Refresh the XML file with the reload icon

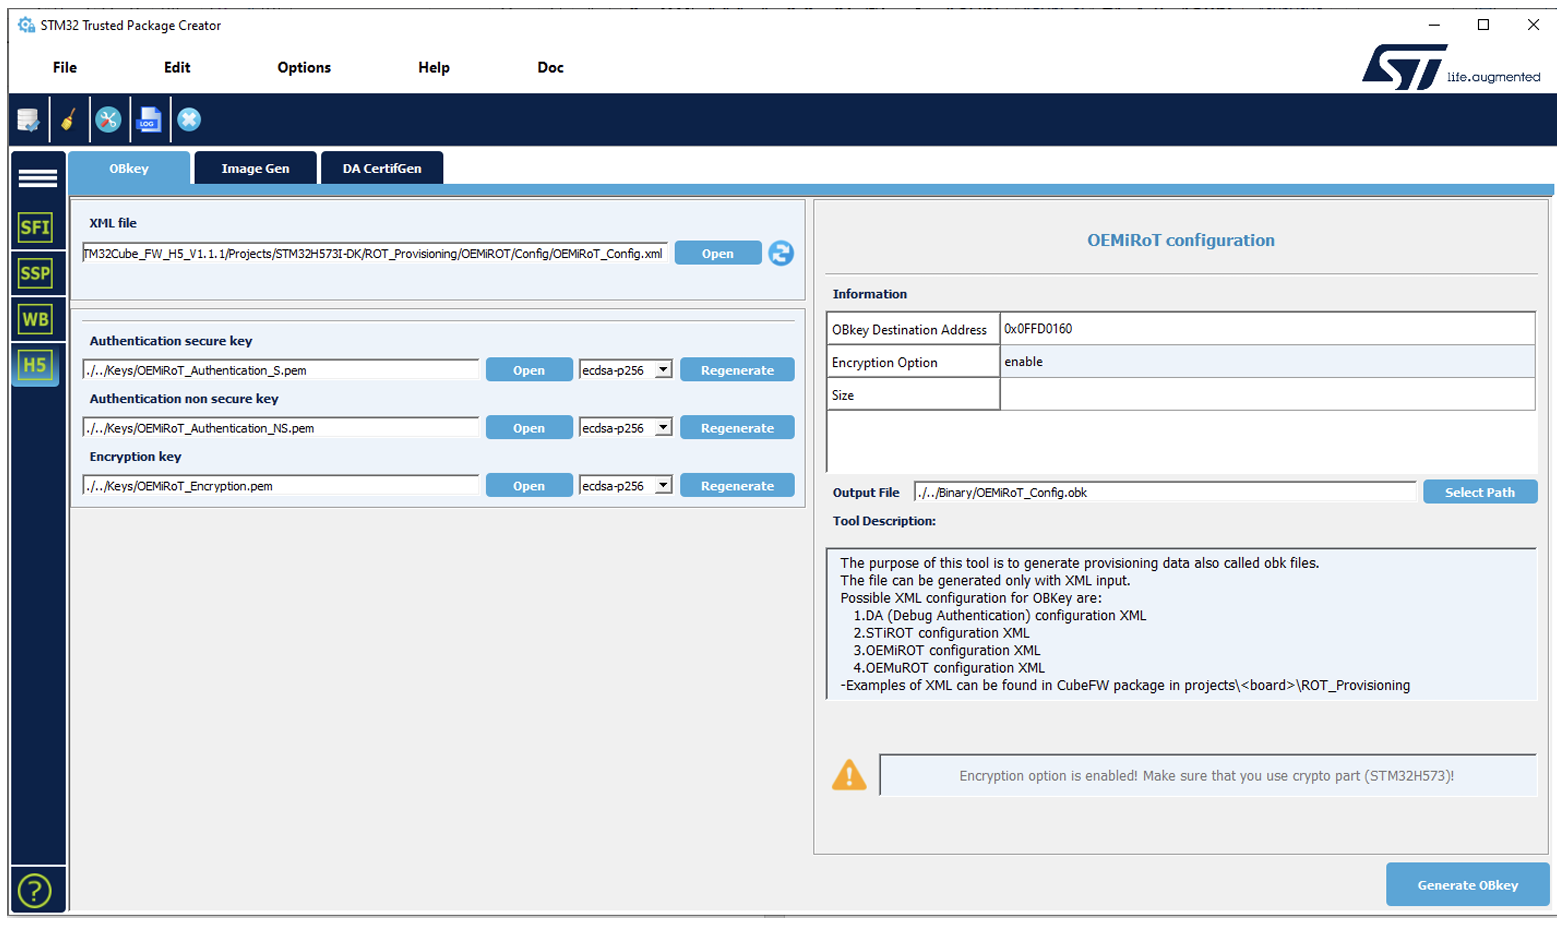[x=781, y=253]
